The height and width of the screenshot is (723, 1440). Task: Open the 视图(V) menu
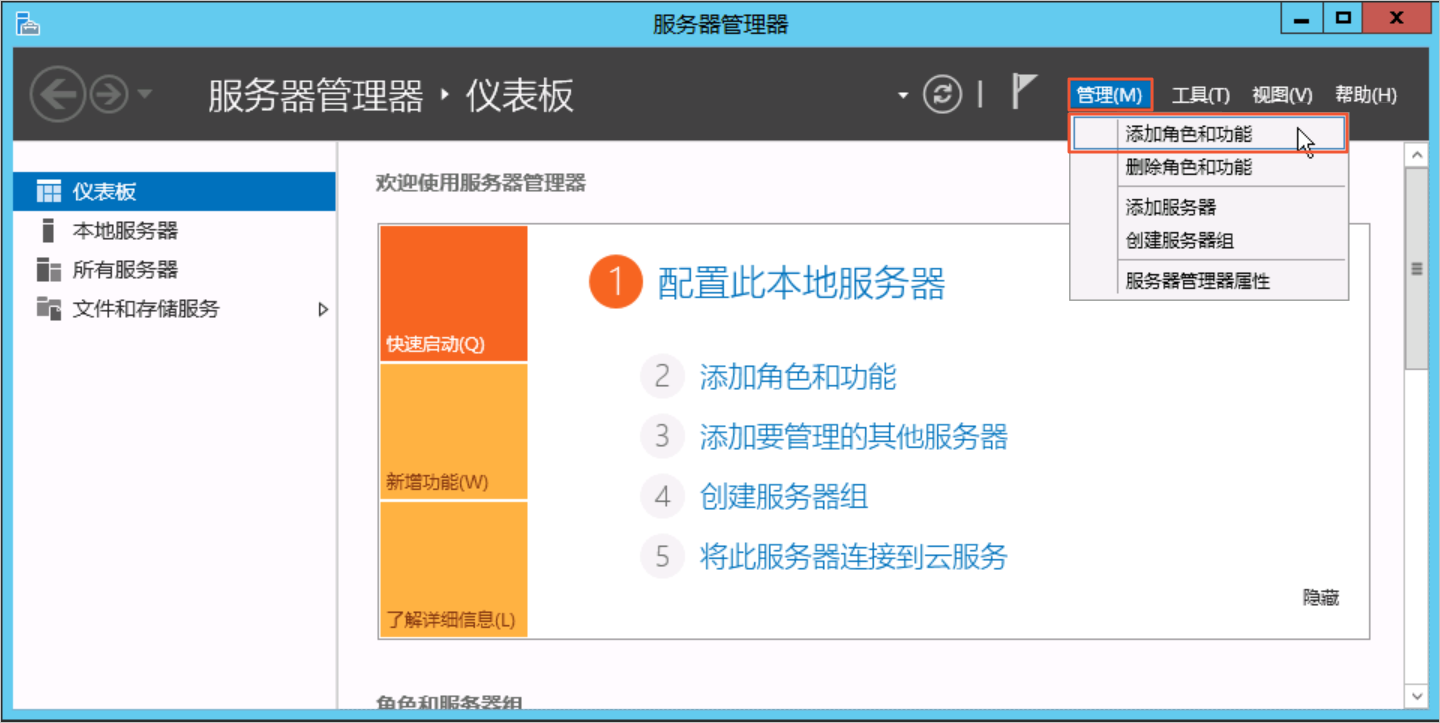(1282, 95)
